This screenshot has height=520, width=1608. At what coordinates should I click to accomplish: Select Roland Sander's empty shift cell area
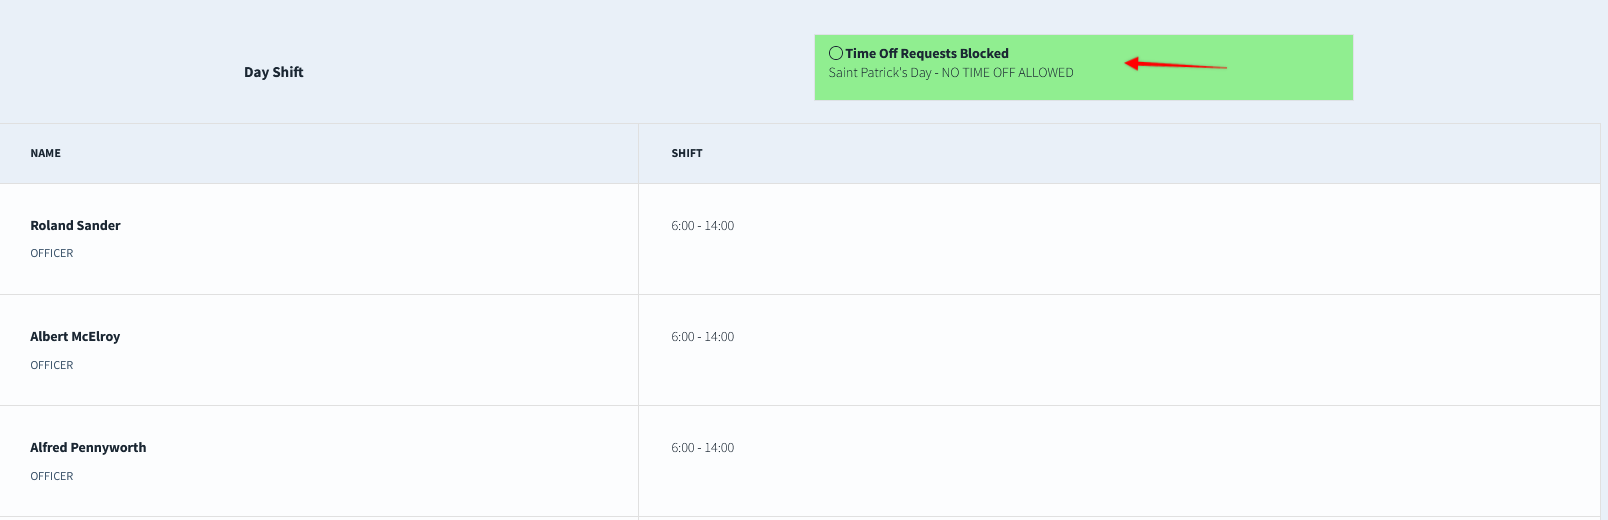click(x=1119, y=239)
